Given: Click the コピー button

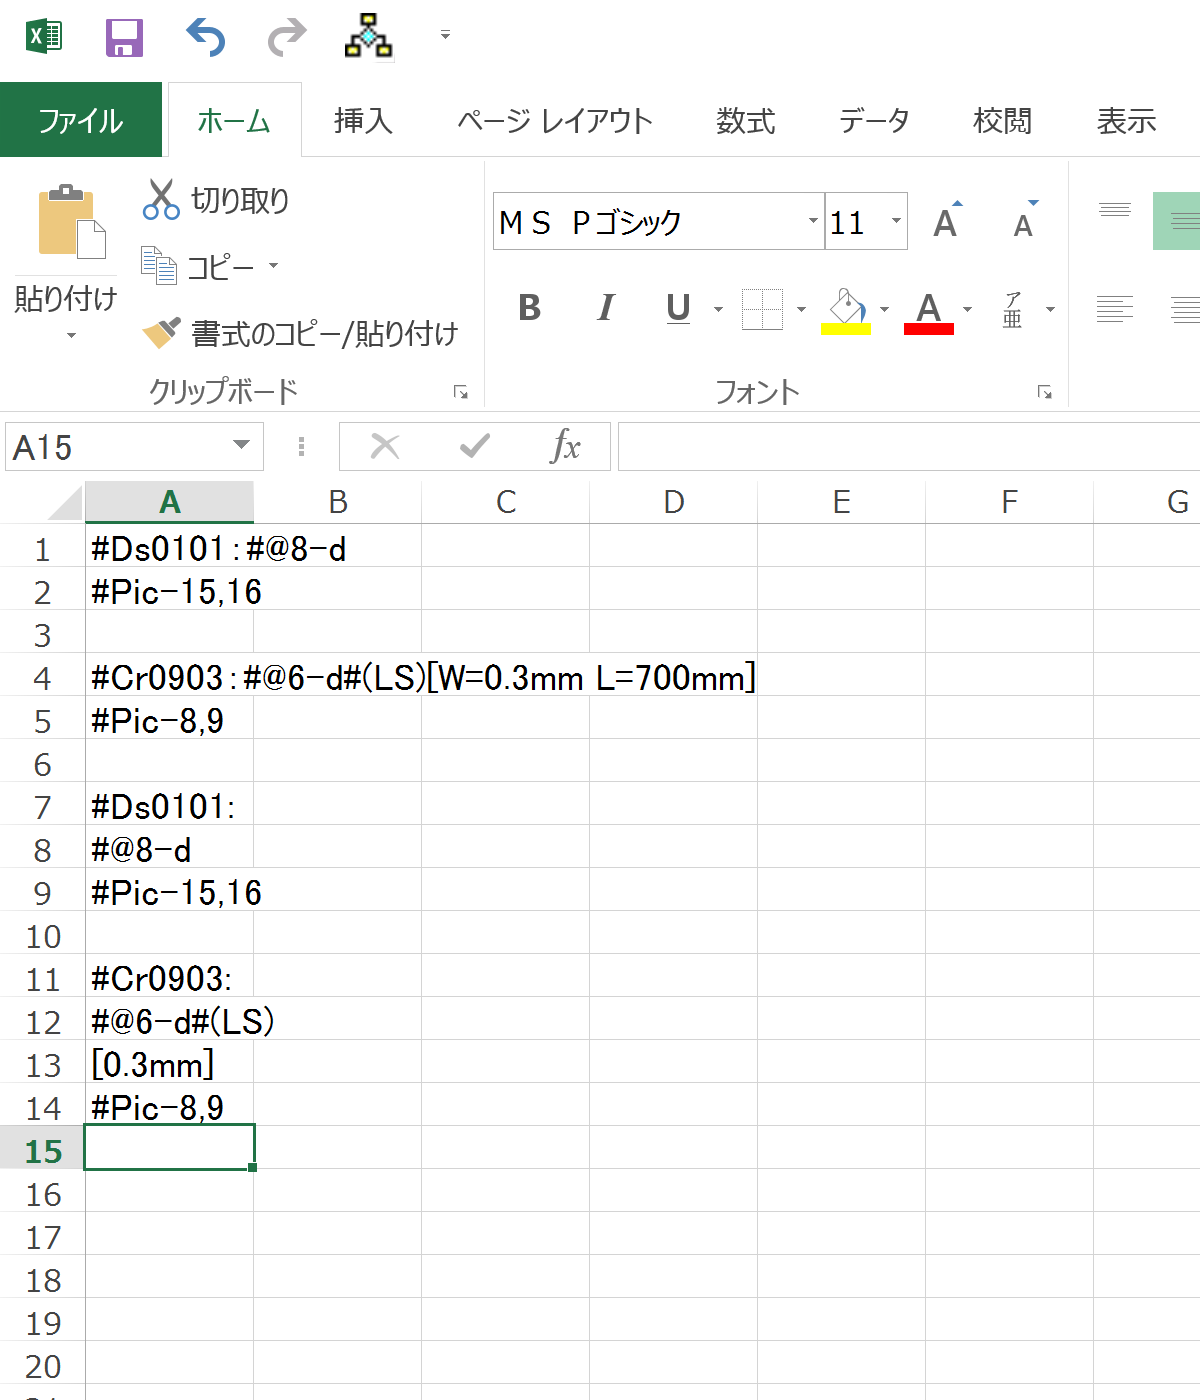Looking at the screenshot, I should 198,266.
